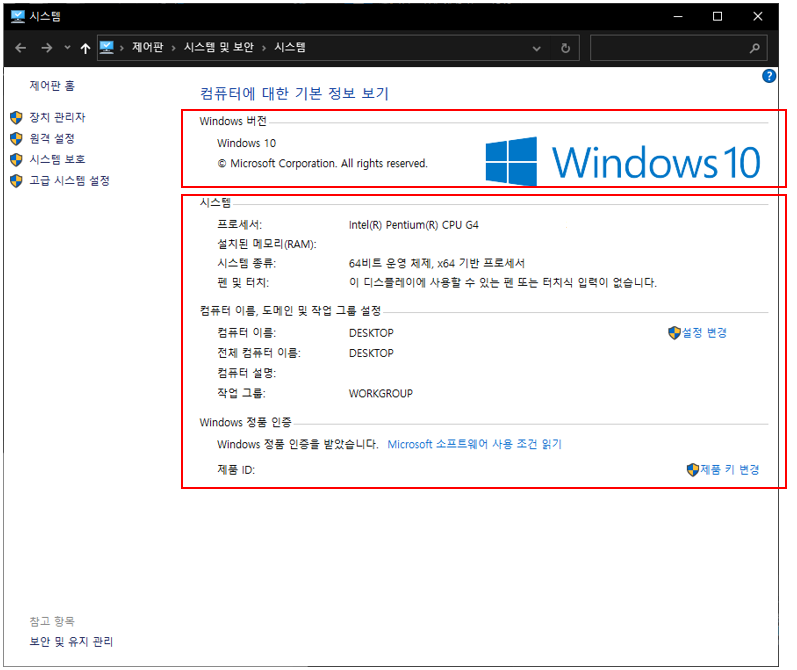Go up one level with up arrow
Screen dimensions: 797x670
85,48
